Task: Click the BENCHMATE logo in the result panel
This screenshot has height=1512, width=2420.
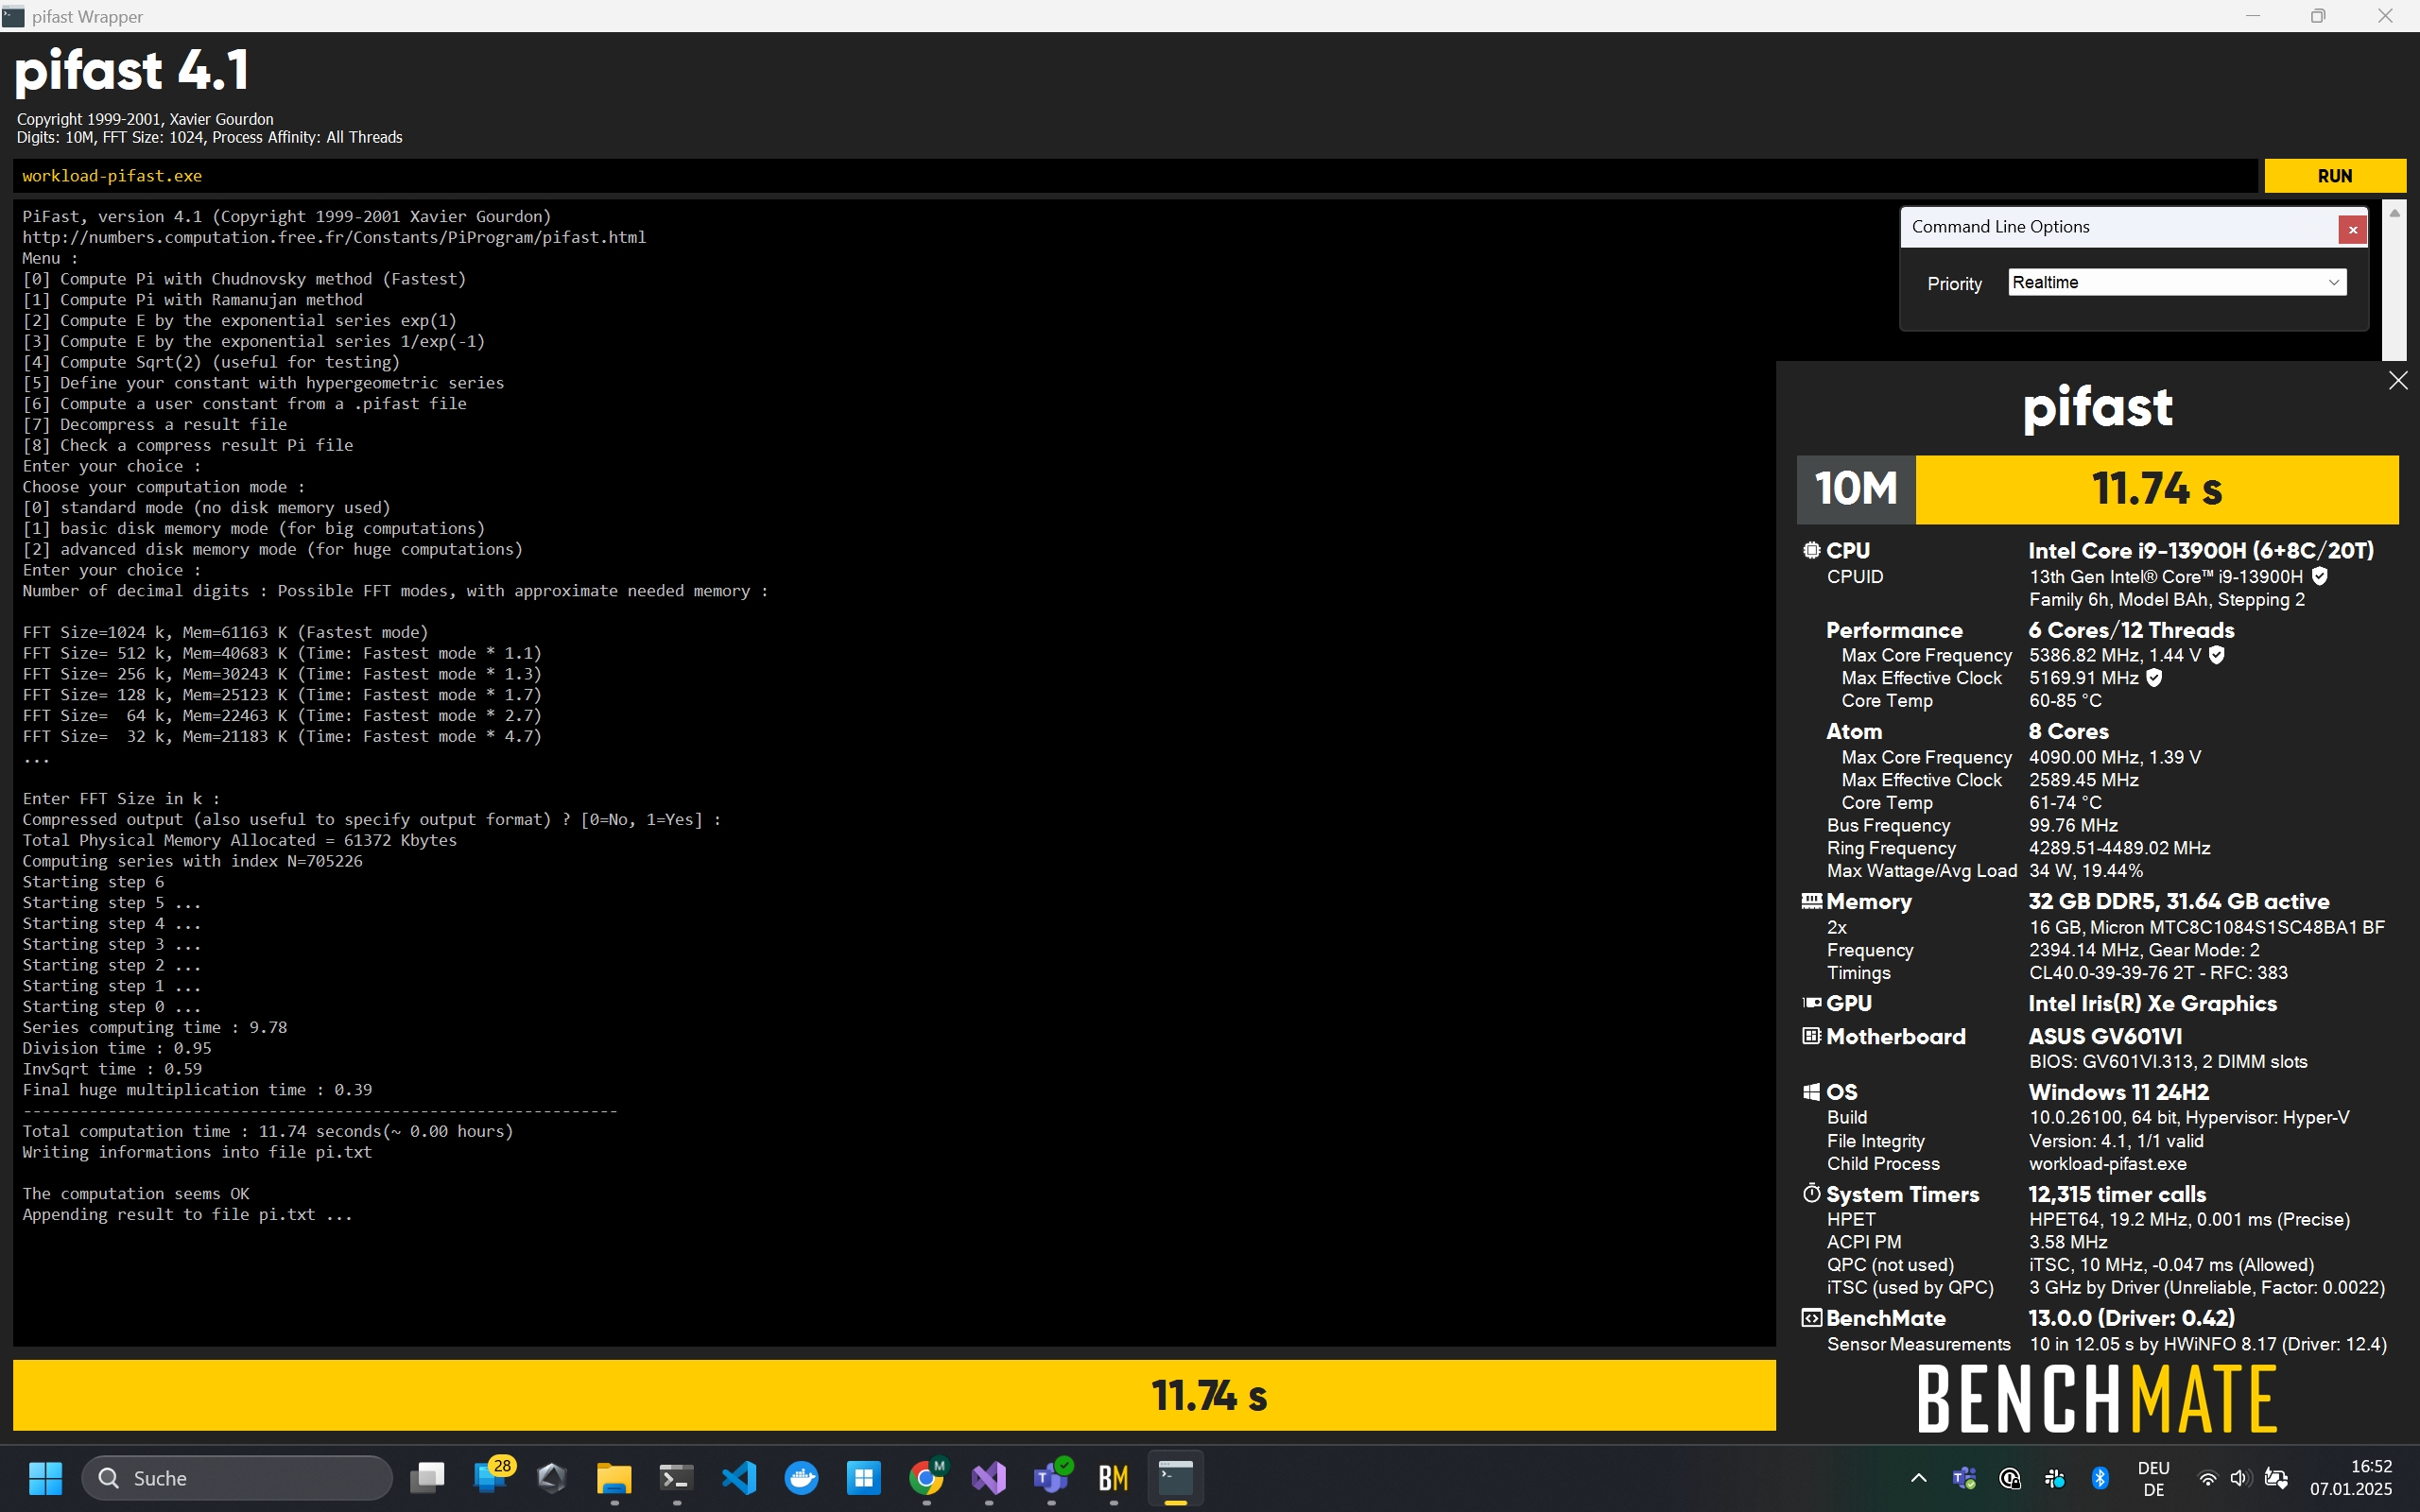Action: [x=2097, y=1399]
